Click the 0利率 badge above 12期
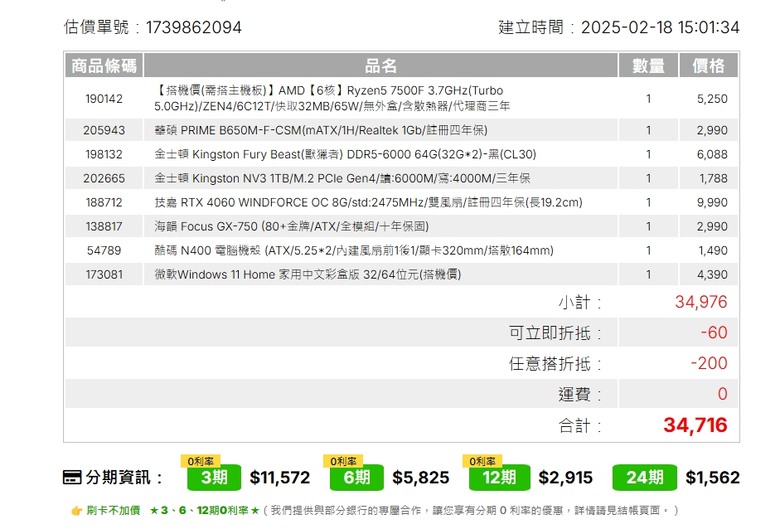Image resolution: width=780 pixels, height=529 pixels. click(x=483, y=461)
